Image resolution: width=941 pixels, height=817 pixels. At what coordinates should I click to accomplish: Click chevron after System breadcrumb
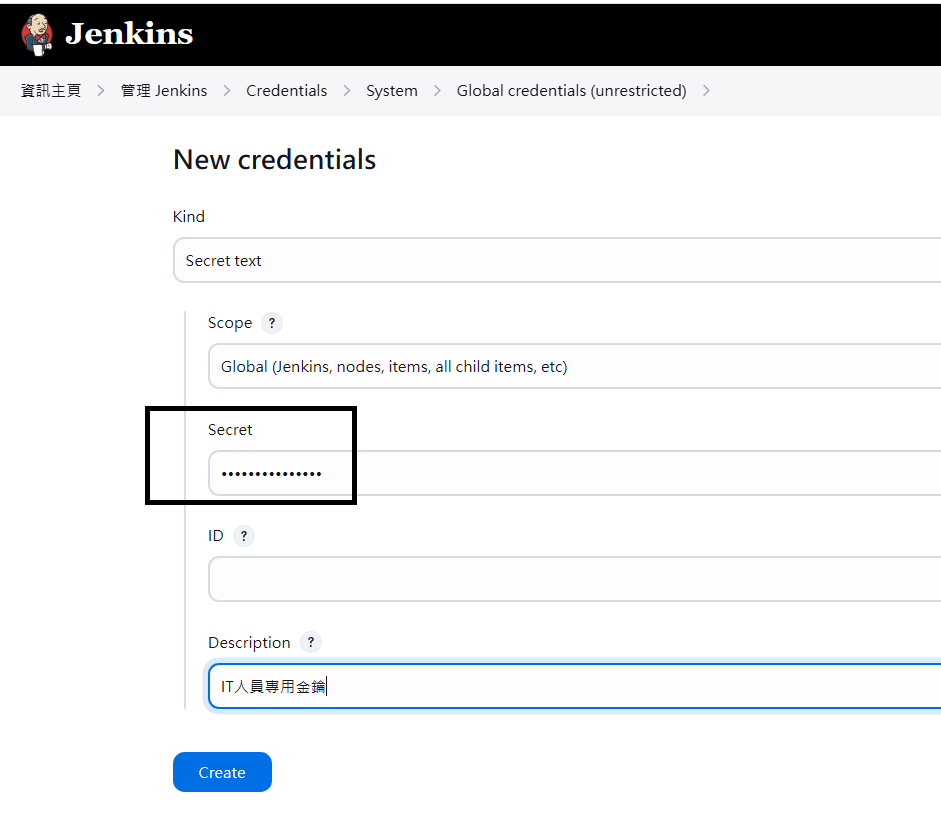click(437, 91)
